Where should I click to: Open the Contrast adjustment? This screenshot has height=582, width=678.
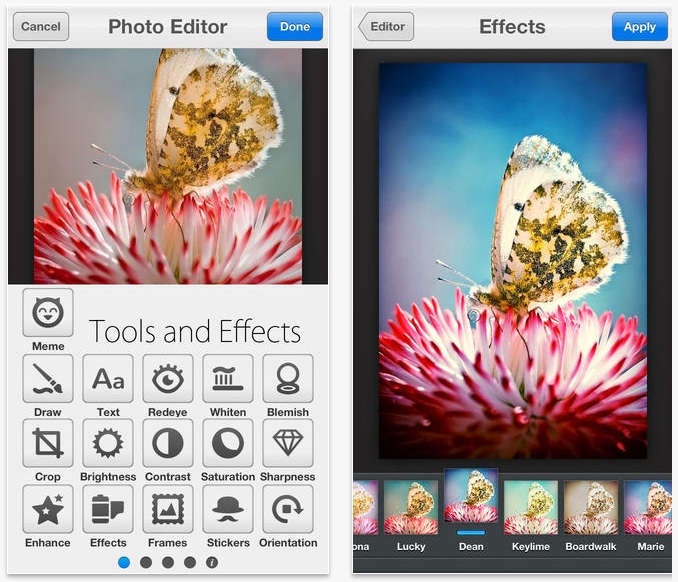(168, 443)
